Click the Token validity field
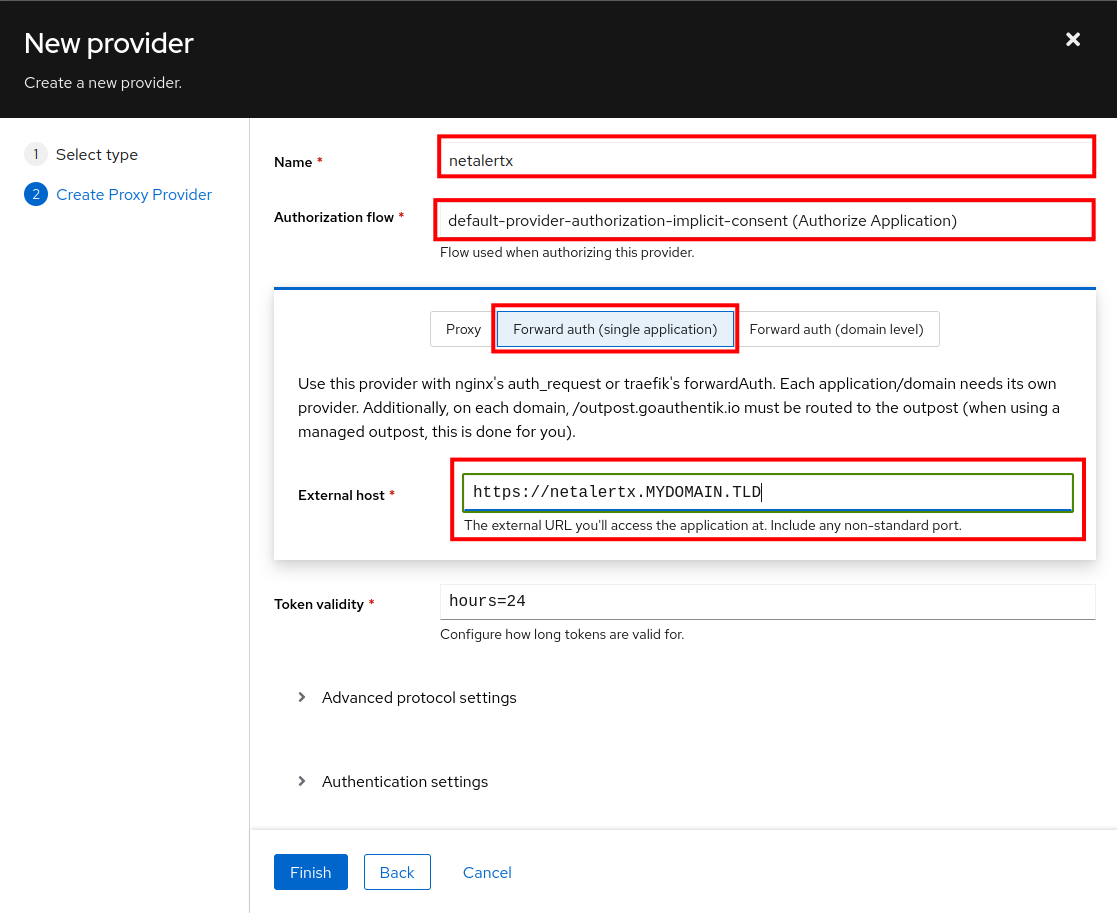The width and height of the screenshot is (1117, 913). click(765, 600)
